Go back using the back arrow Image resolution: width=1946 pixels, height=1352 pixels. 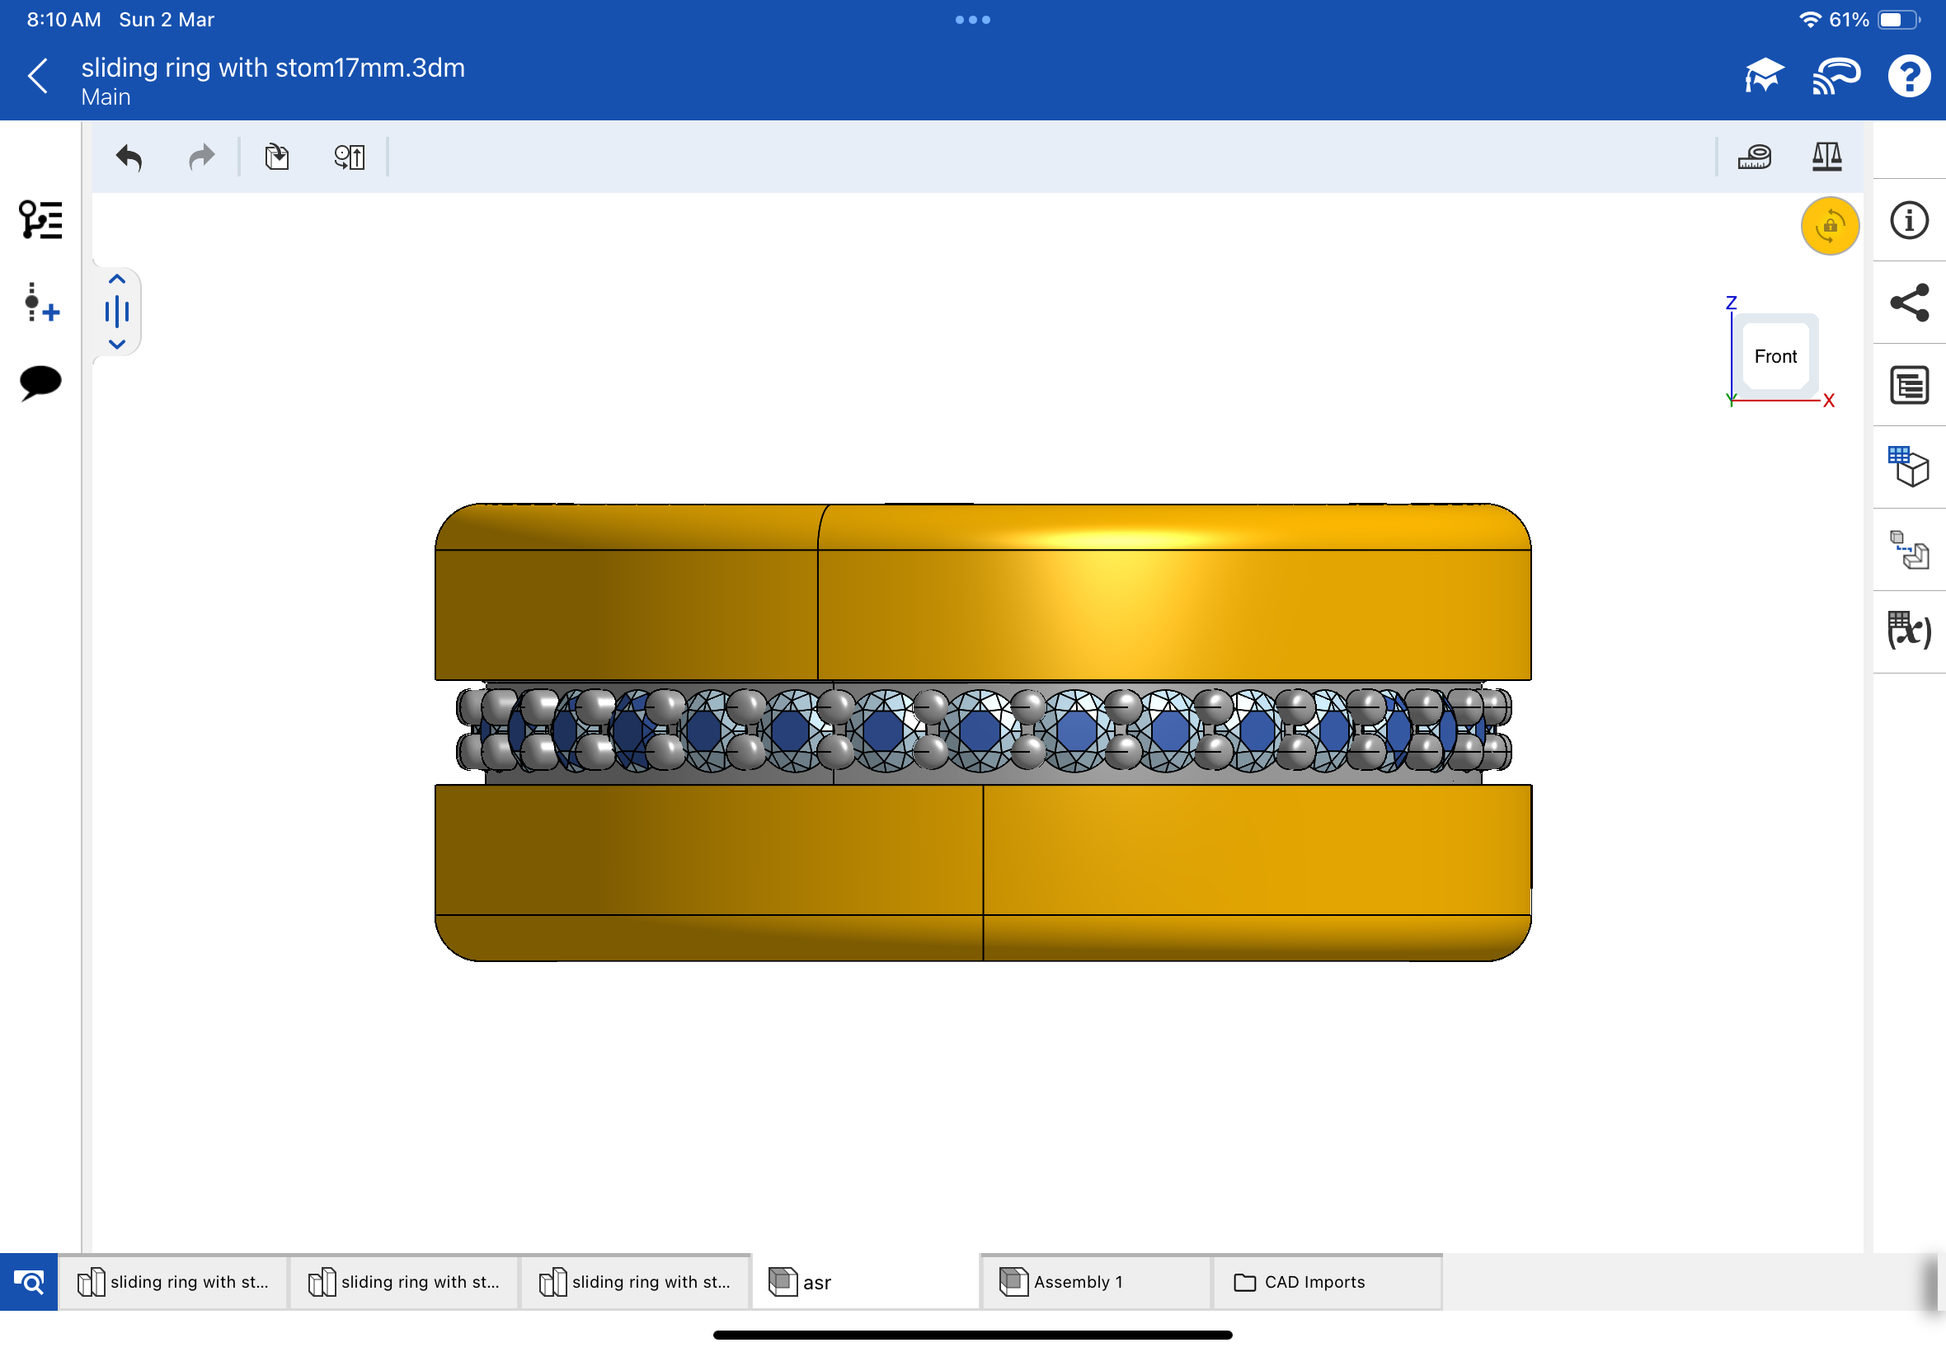click(x=39, y=76)
